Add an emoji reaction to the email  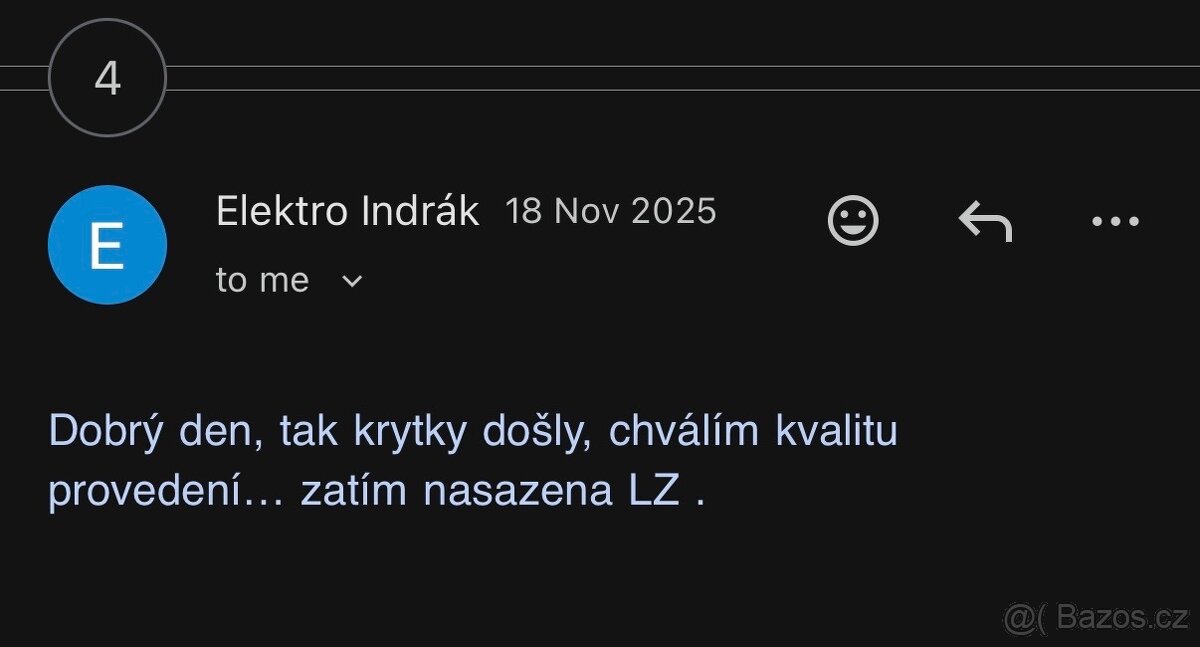(853, 220)
